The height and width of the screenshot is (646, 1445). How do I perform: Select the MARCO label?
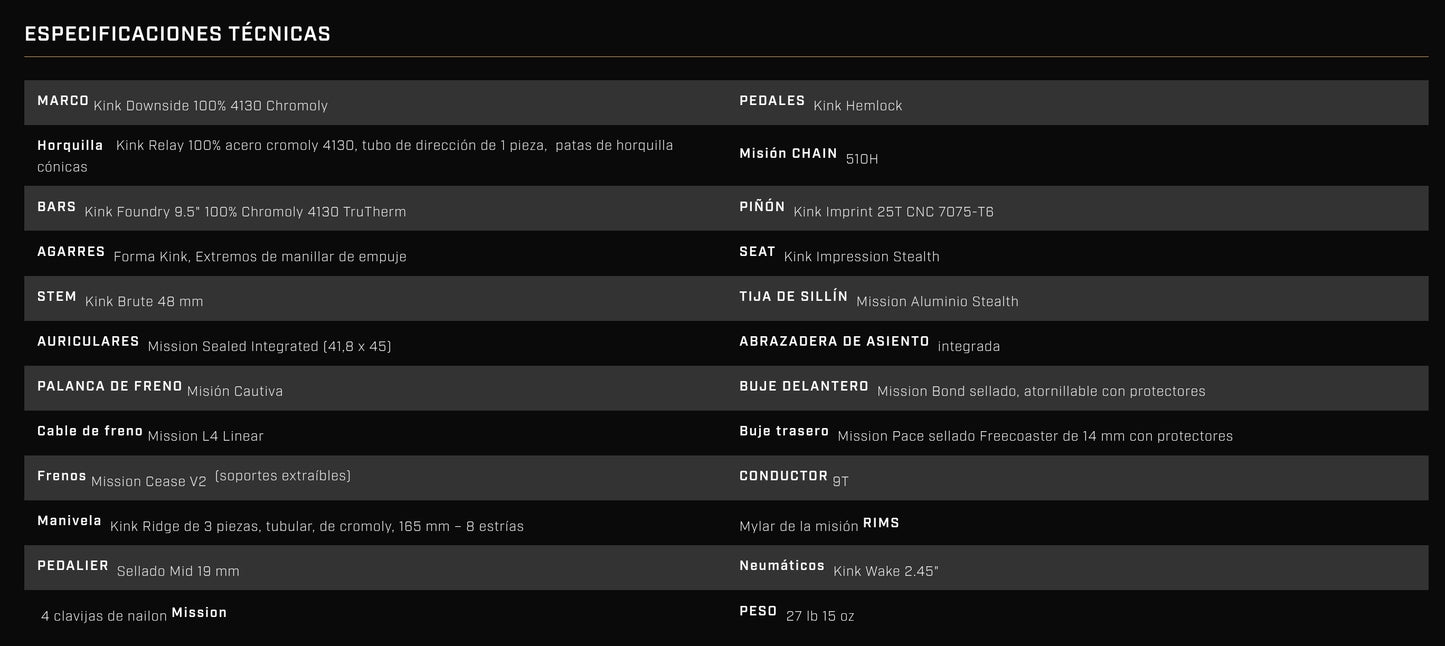click(x=63, y=101)
